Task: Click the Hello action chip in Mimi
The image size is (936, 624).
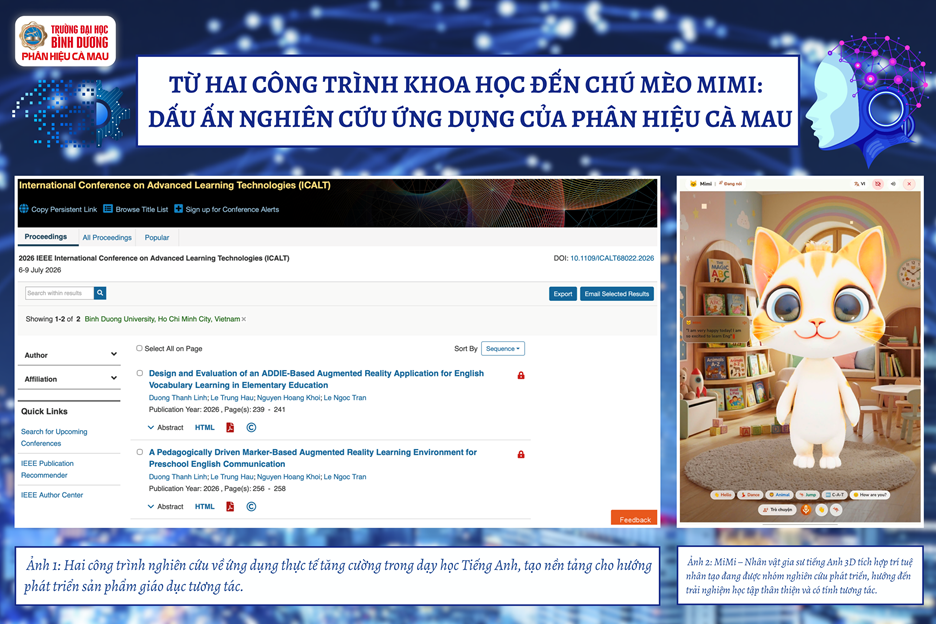Action: [723, 495]
